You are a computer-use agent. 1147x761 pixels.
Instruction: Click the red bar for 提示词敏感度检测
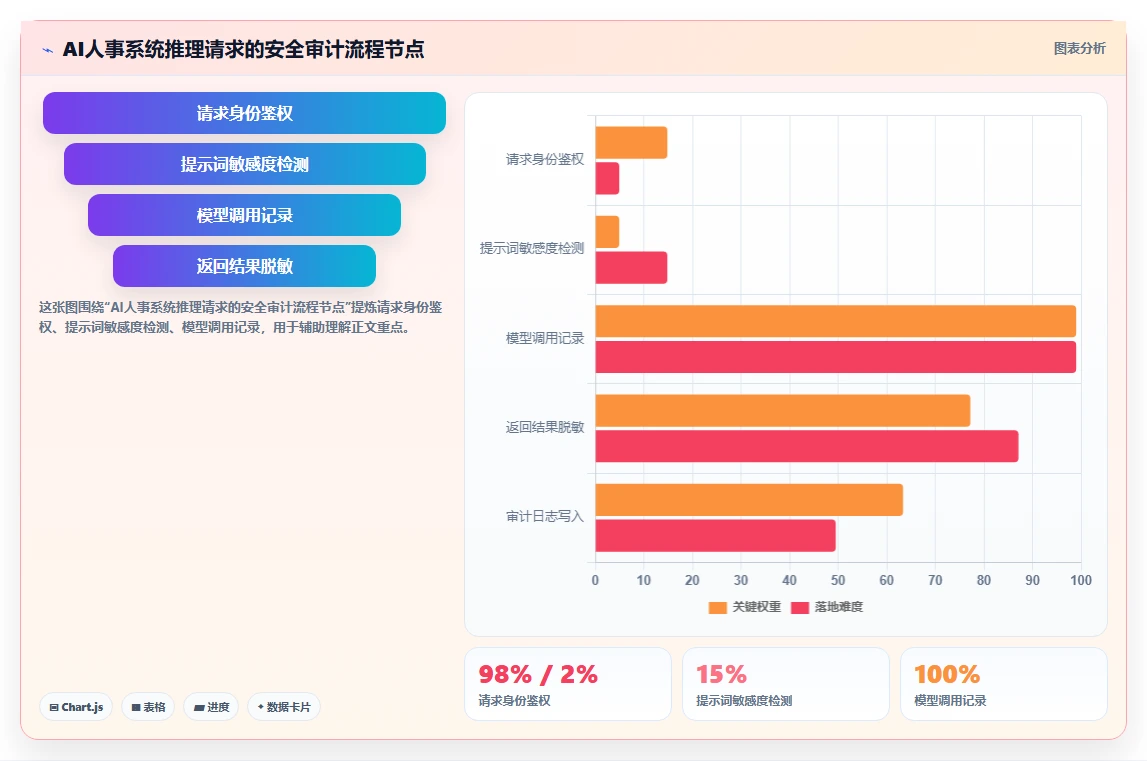pyautogui.click(x=631, y=268)
